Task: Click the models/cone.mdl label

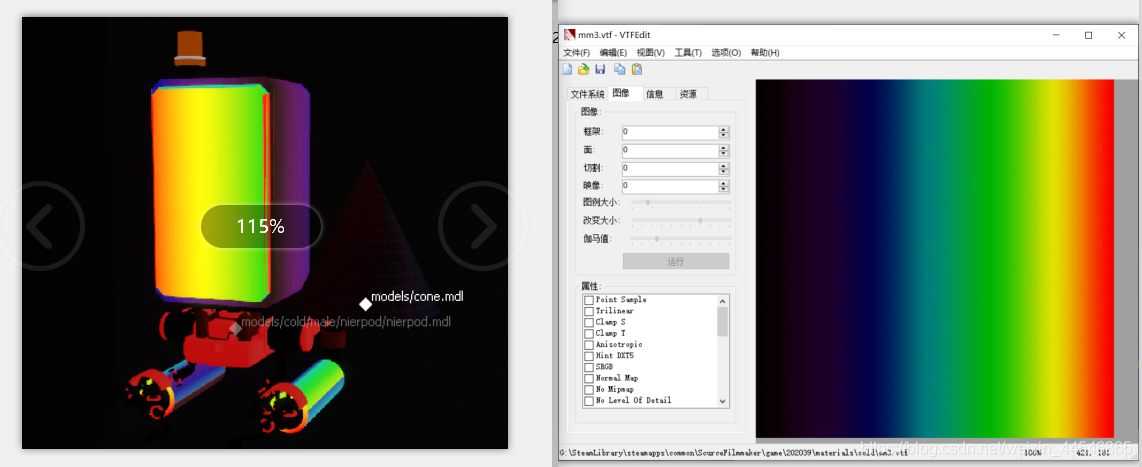Action: pyautogui.click(x=417, y=297)
